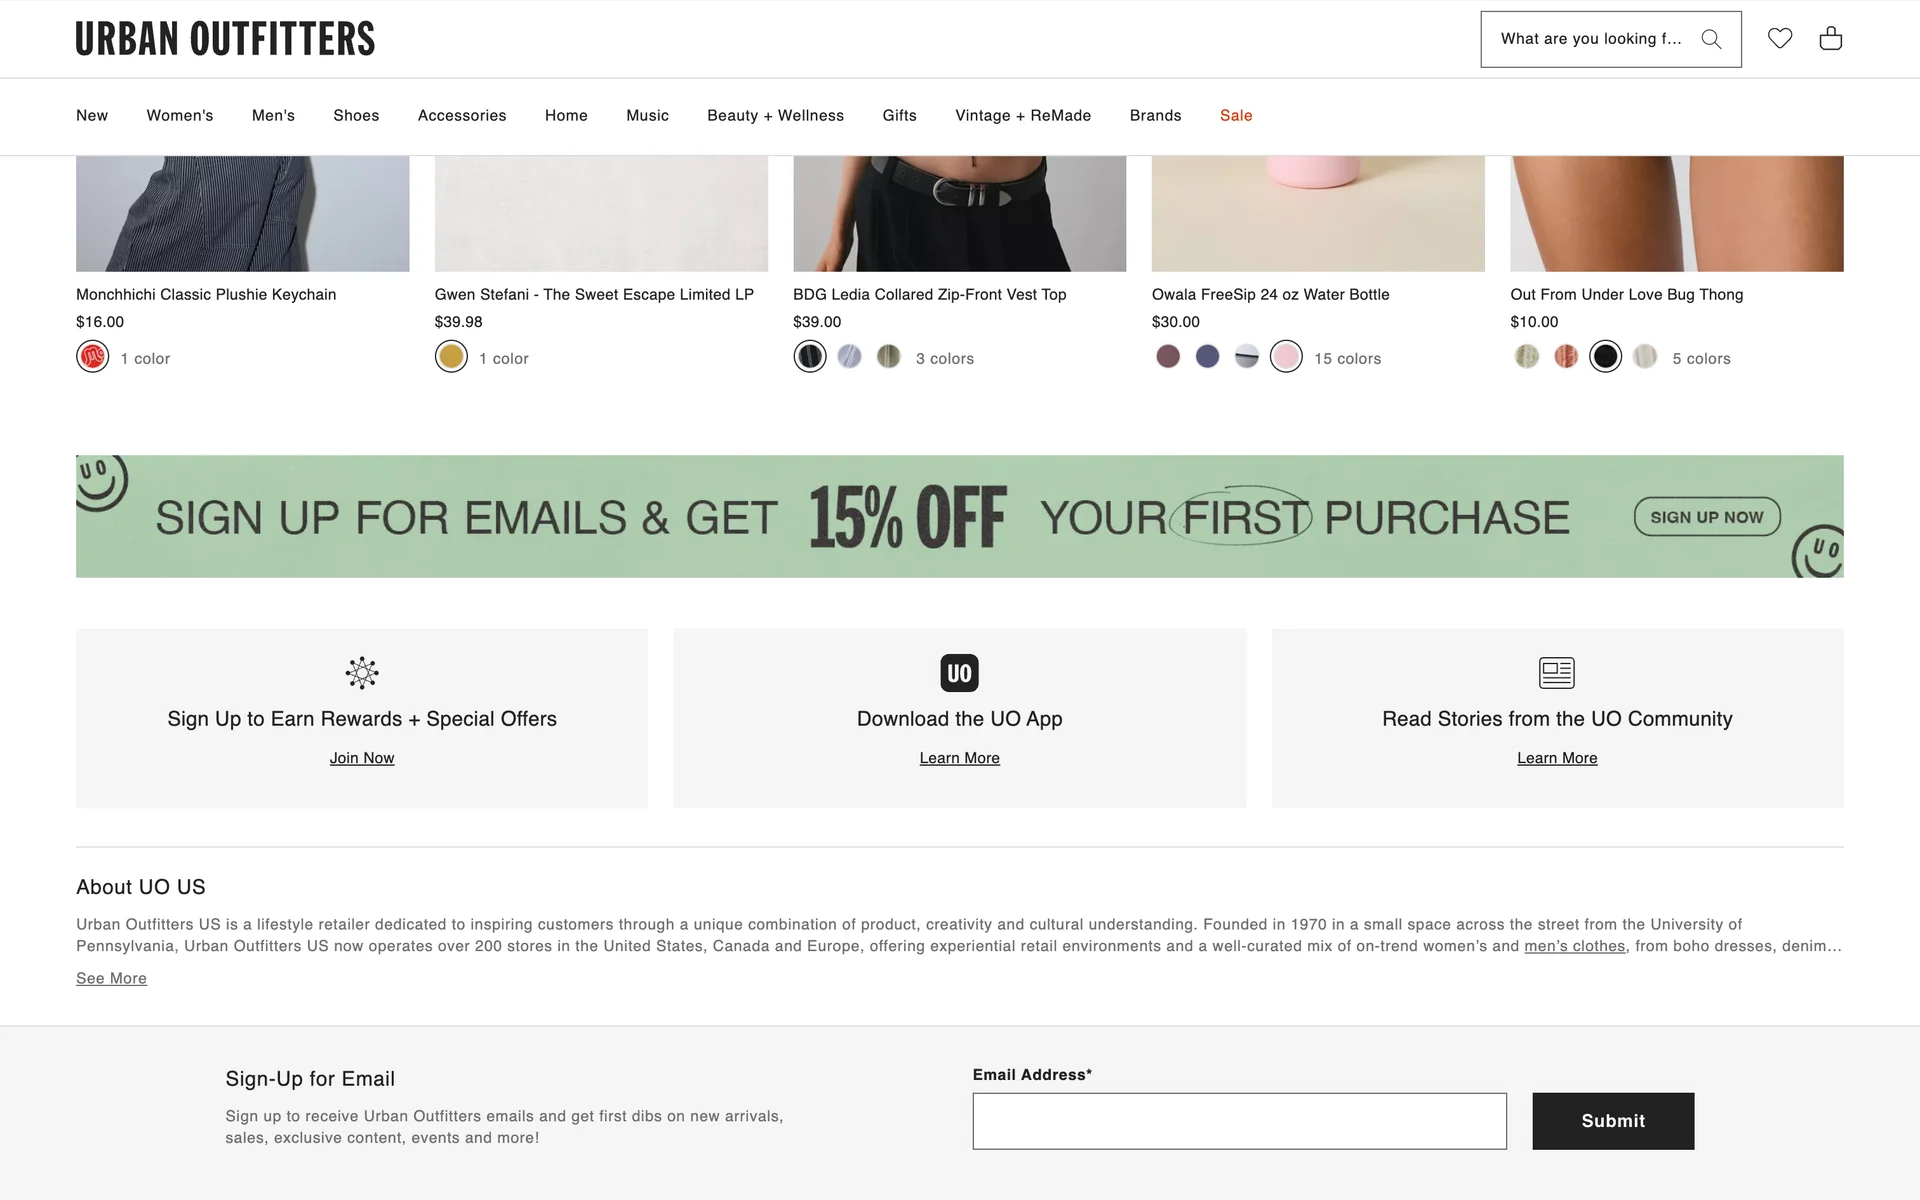This screenshot has height=1200, width=1920.
Task: Click the newspaper stories icon
Action: click(x=1556, y=673)
